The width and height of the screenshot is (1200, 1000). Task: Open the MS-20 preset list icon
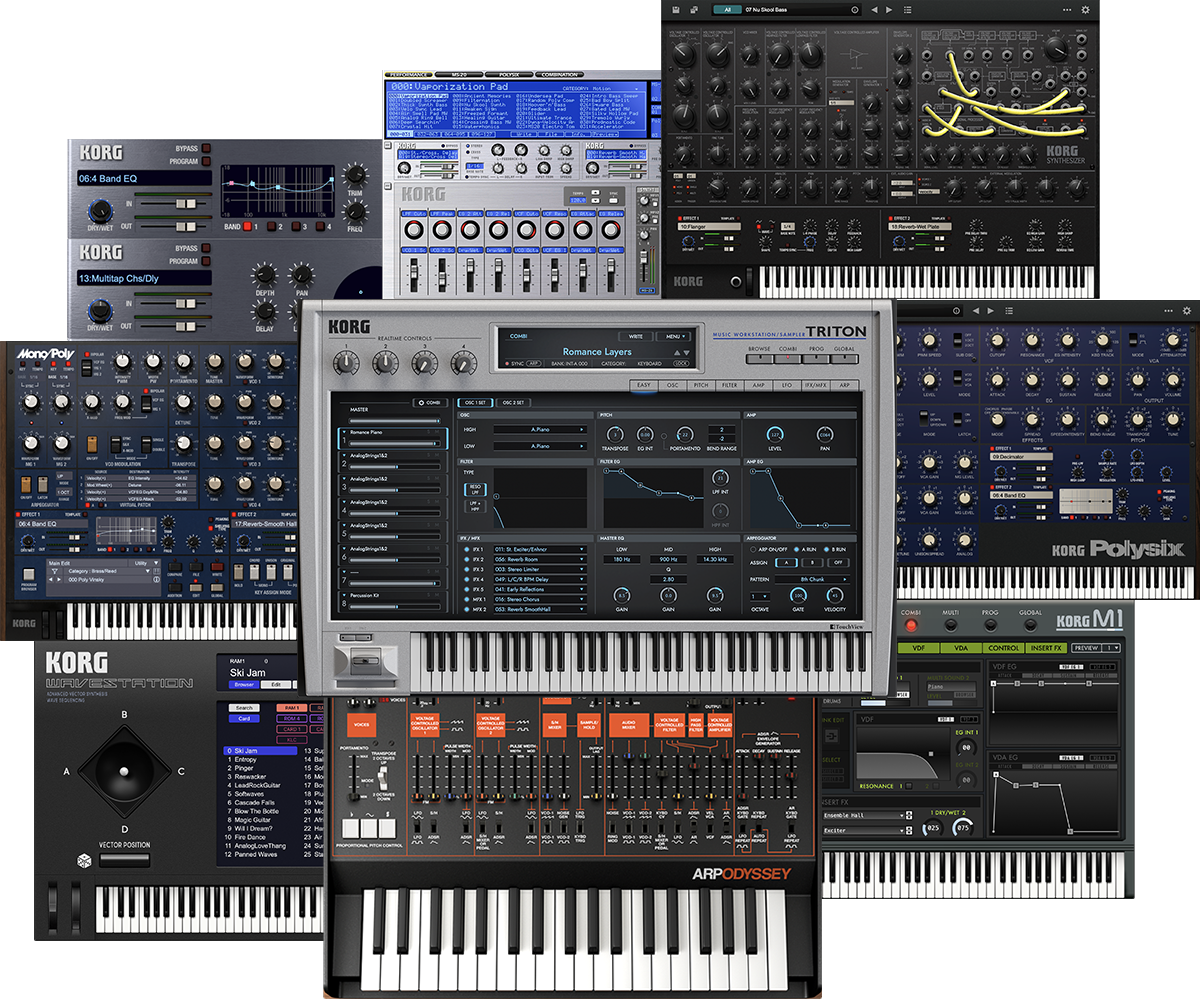[x=910, y=8]
